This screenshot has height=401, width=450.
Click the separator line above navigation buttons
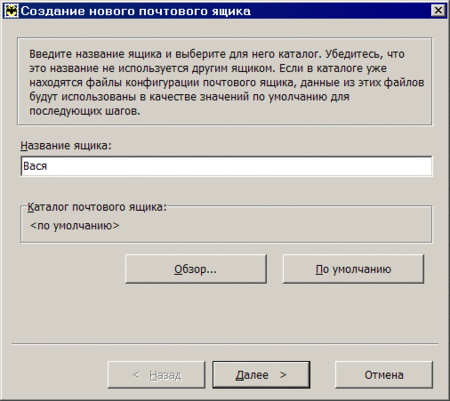pyautogui.click(x=225, y=343)
